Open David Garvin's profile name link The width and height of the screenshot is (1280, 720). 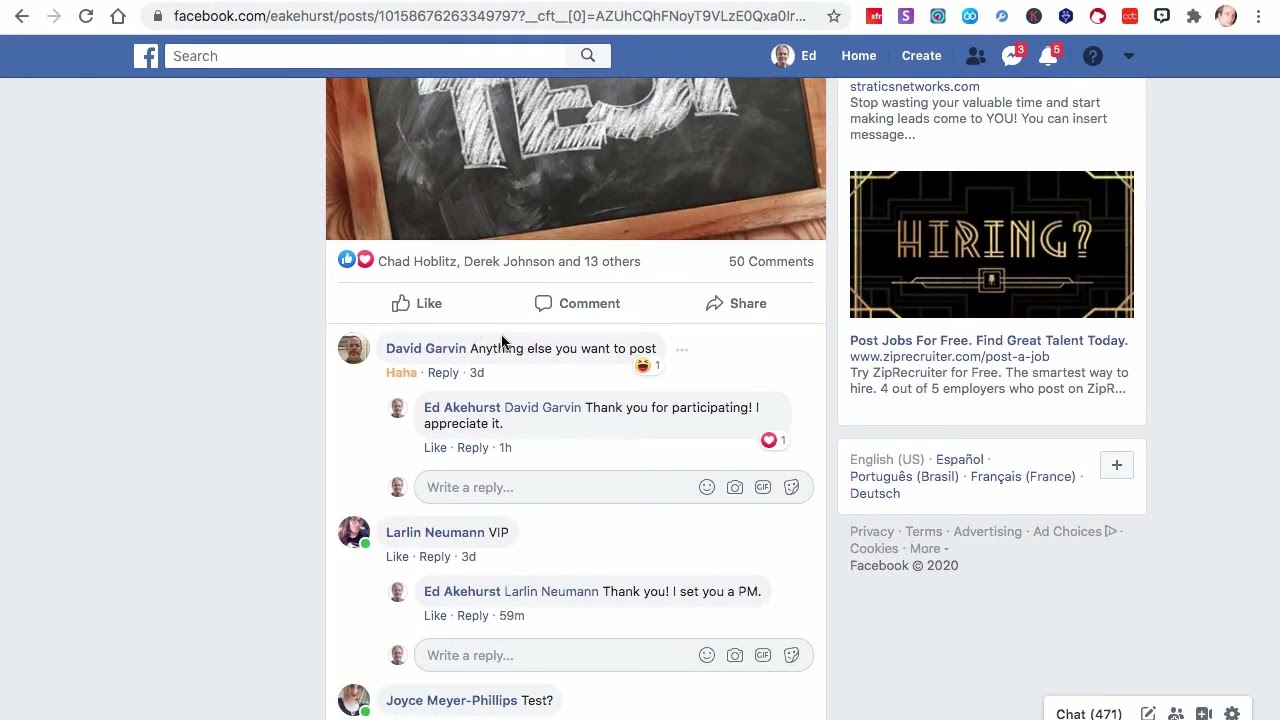point(426,348)
